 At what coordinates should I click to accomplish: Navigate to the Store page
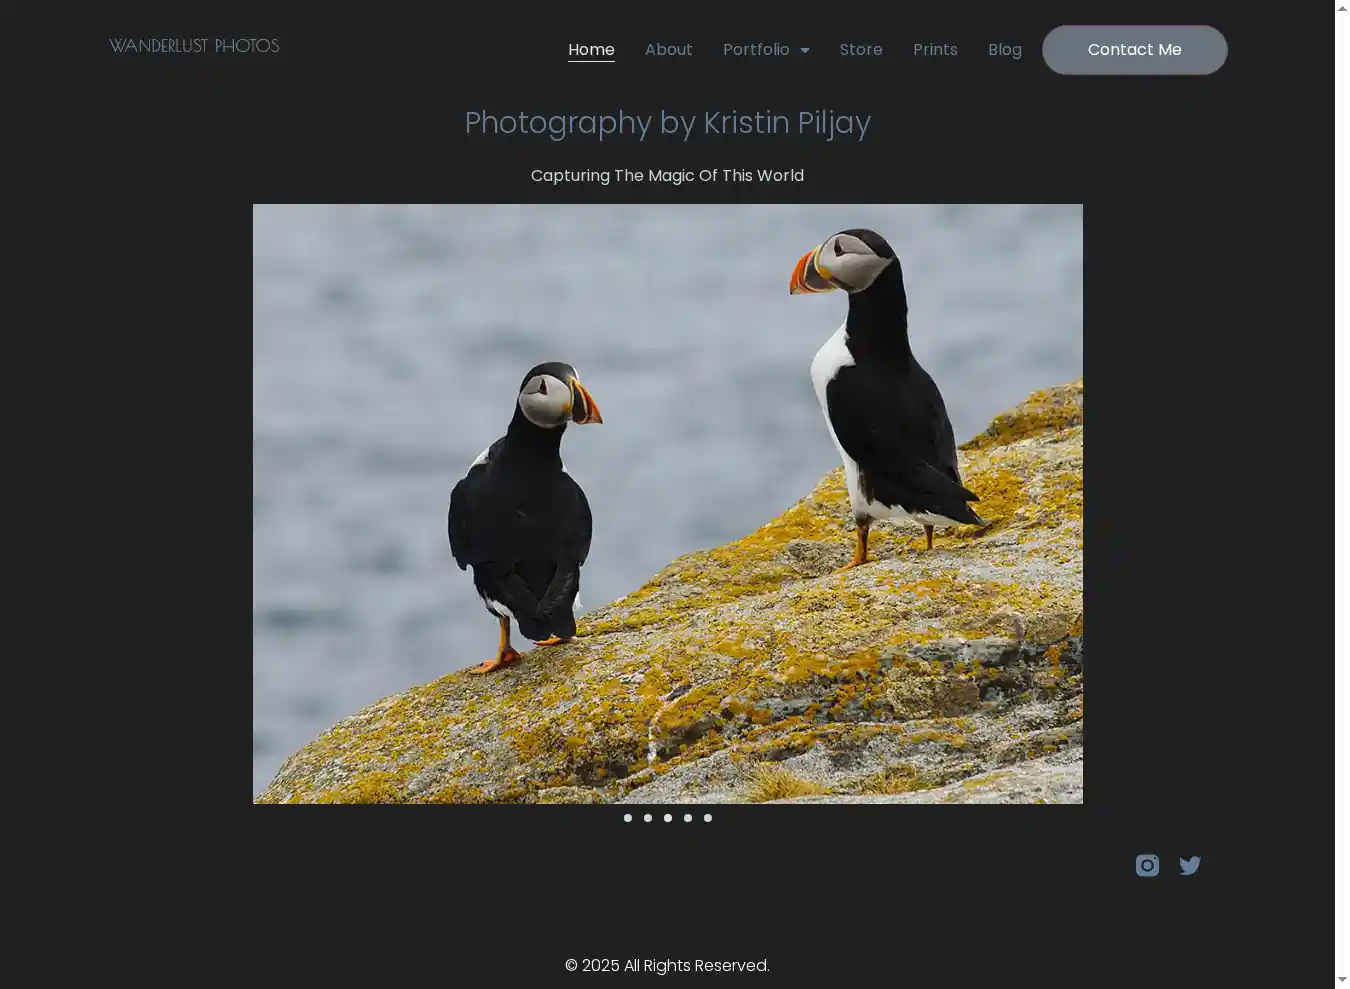point(861,50)
